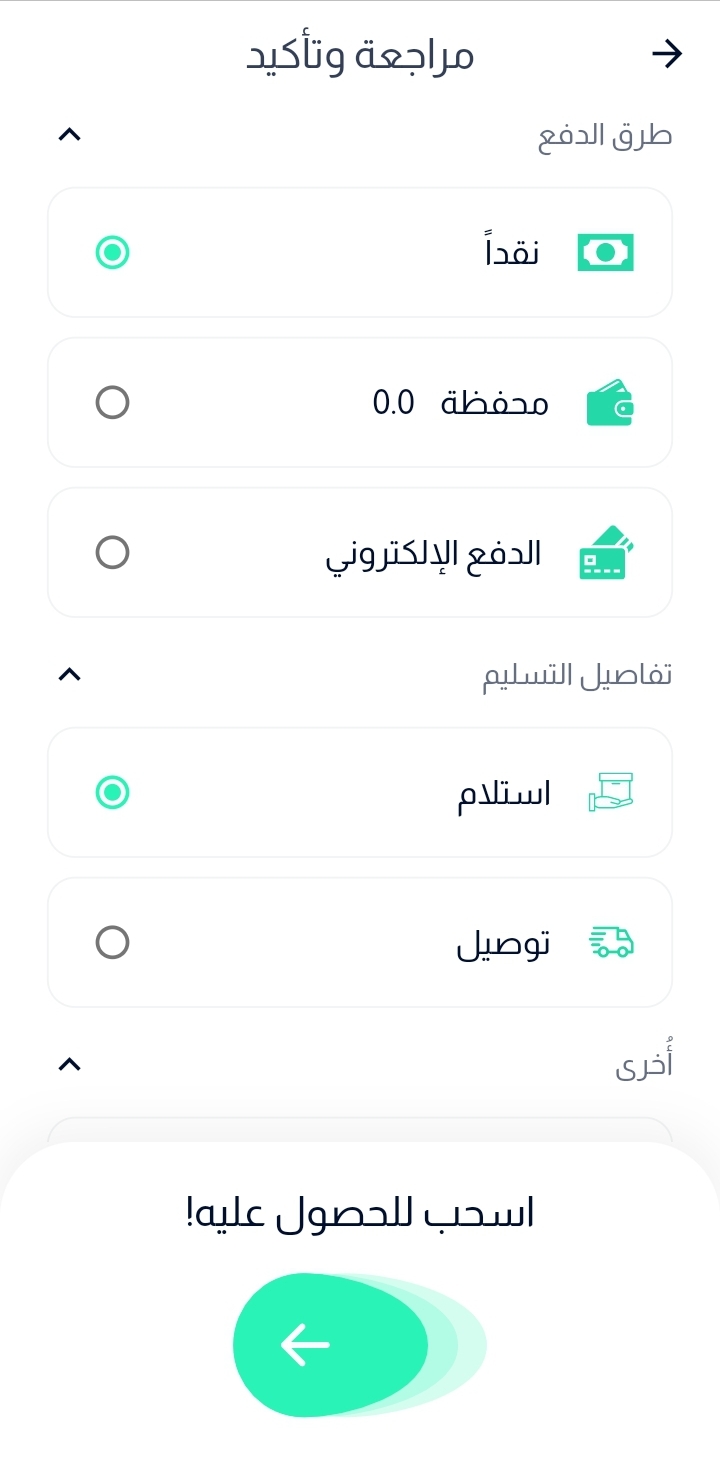Tap the white arrow on the swipe button
720x1466 pixels.
[x=306, y=1344]
